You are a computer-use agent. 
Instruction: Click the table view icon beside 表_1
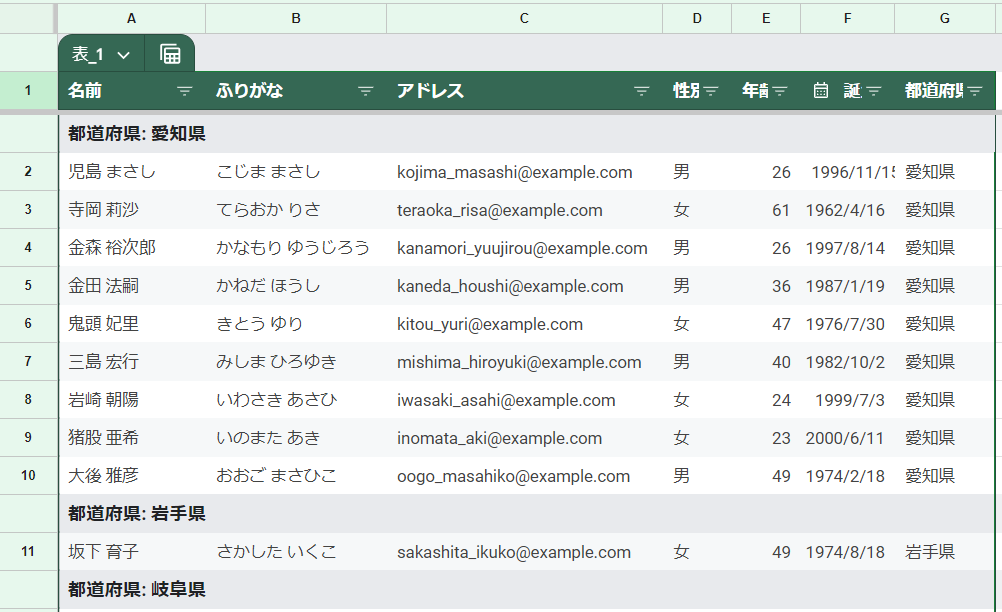[x=170, y=54]
